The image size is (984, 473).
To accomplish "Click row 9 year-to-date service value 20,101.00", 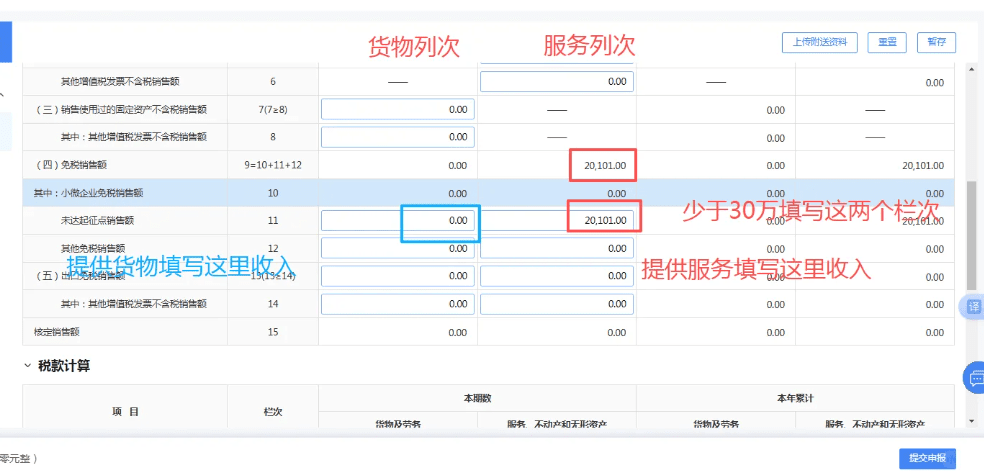I will (923, 166).
